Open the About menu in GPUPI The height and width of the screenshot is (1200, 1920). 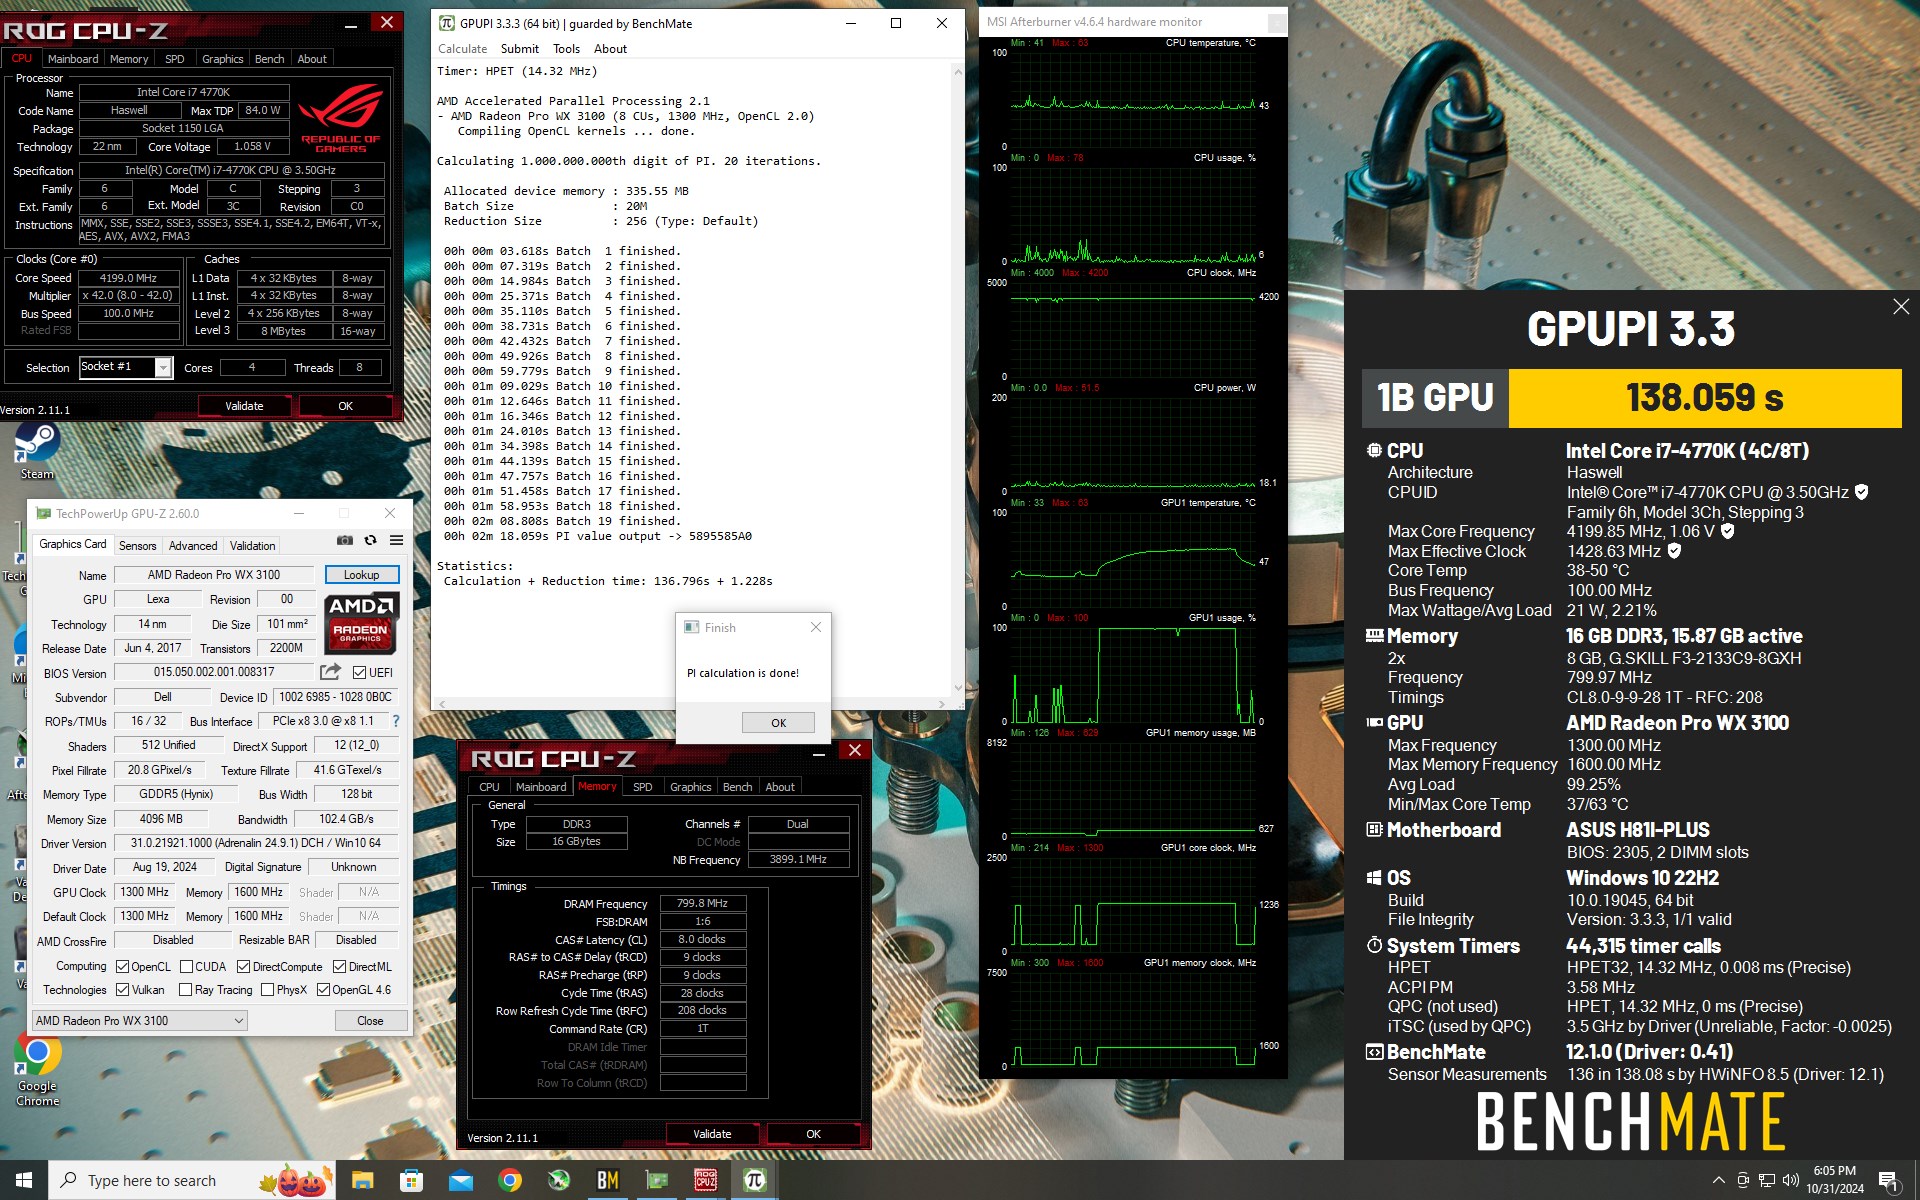pos(610,49)
